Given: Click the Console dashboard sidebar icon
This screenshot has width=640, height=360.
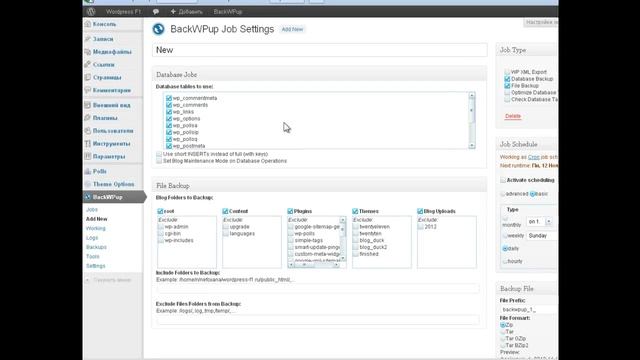Looking at the screenshot, I should click(88, 24).
